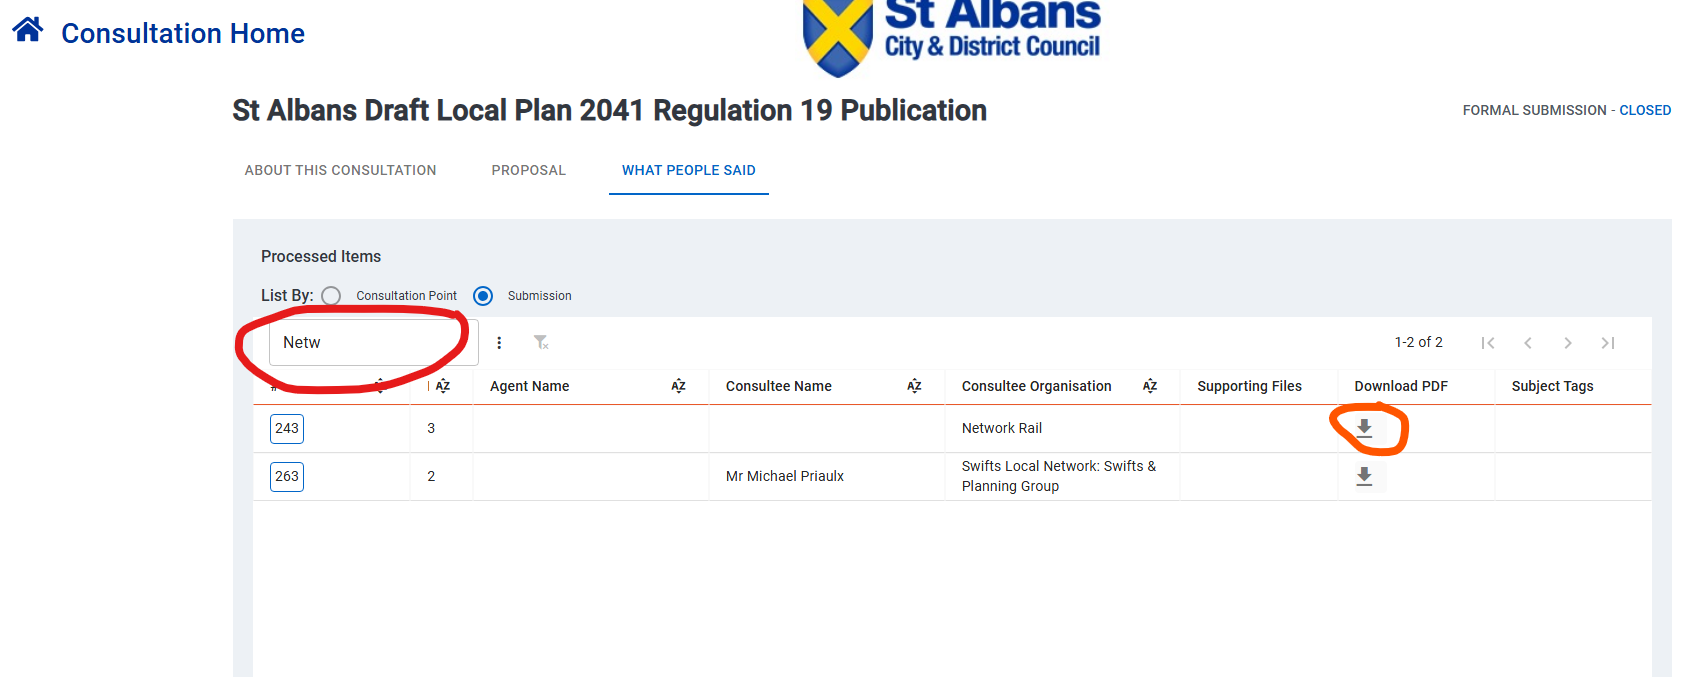Go to the first page of results
The width and height of the screenshot is (1708, 677).
(1488, 343)
